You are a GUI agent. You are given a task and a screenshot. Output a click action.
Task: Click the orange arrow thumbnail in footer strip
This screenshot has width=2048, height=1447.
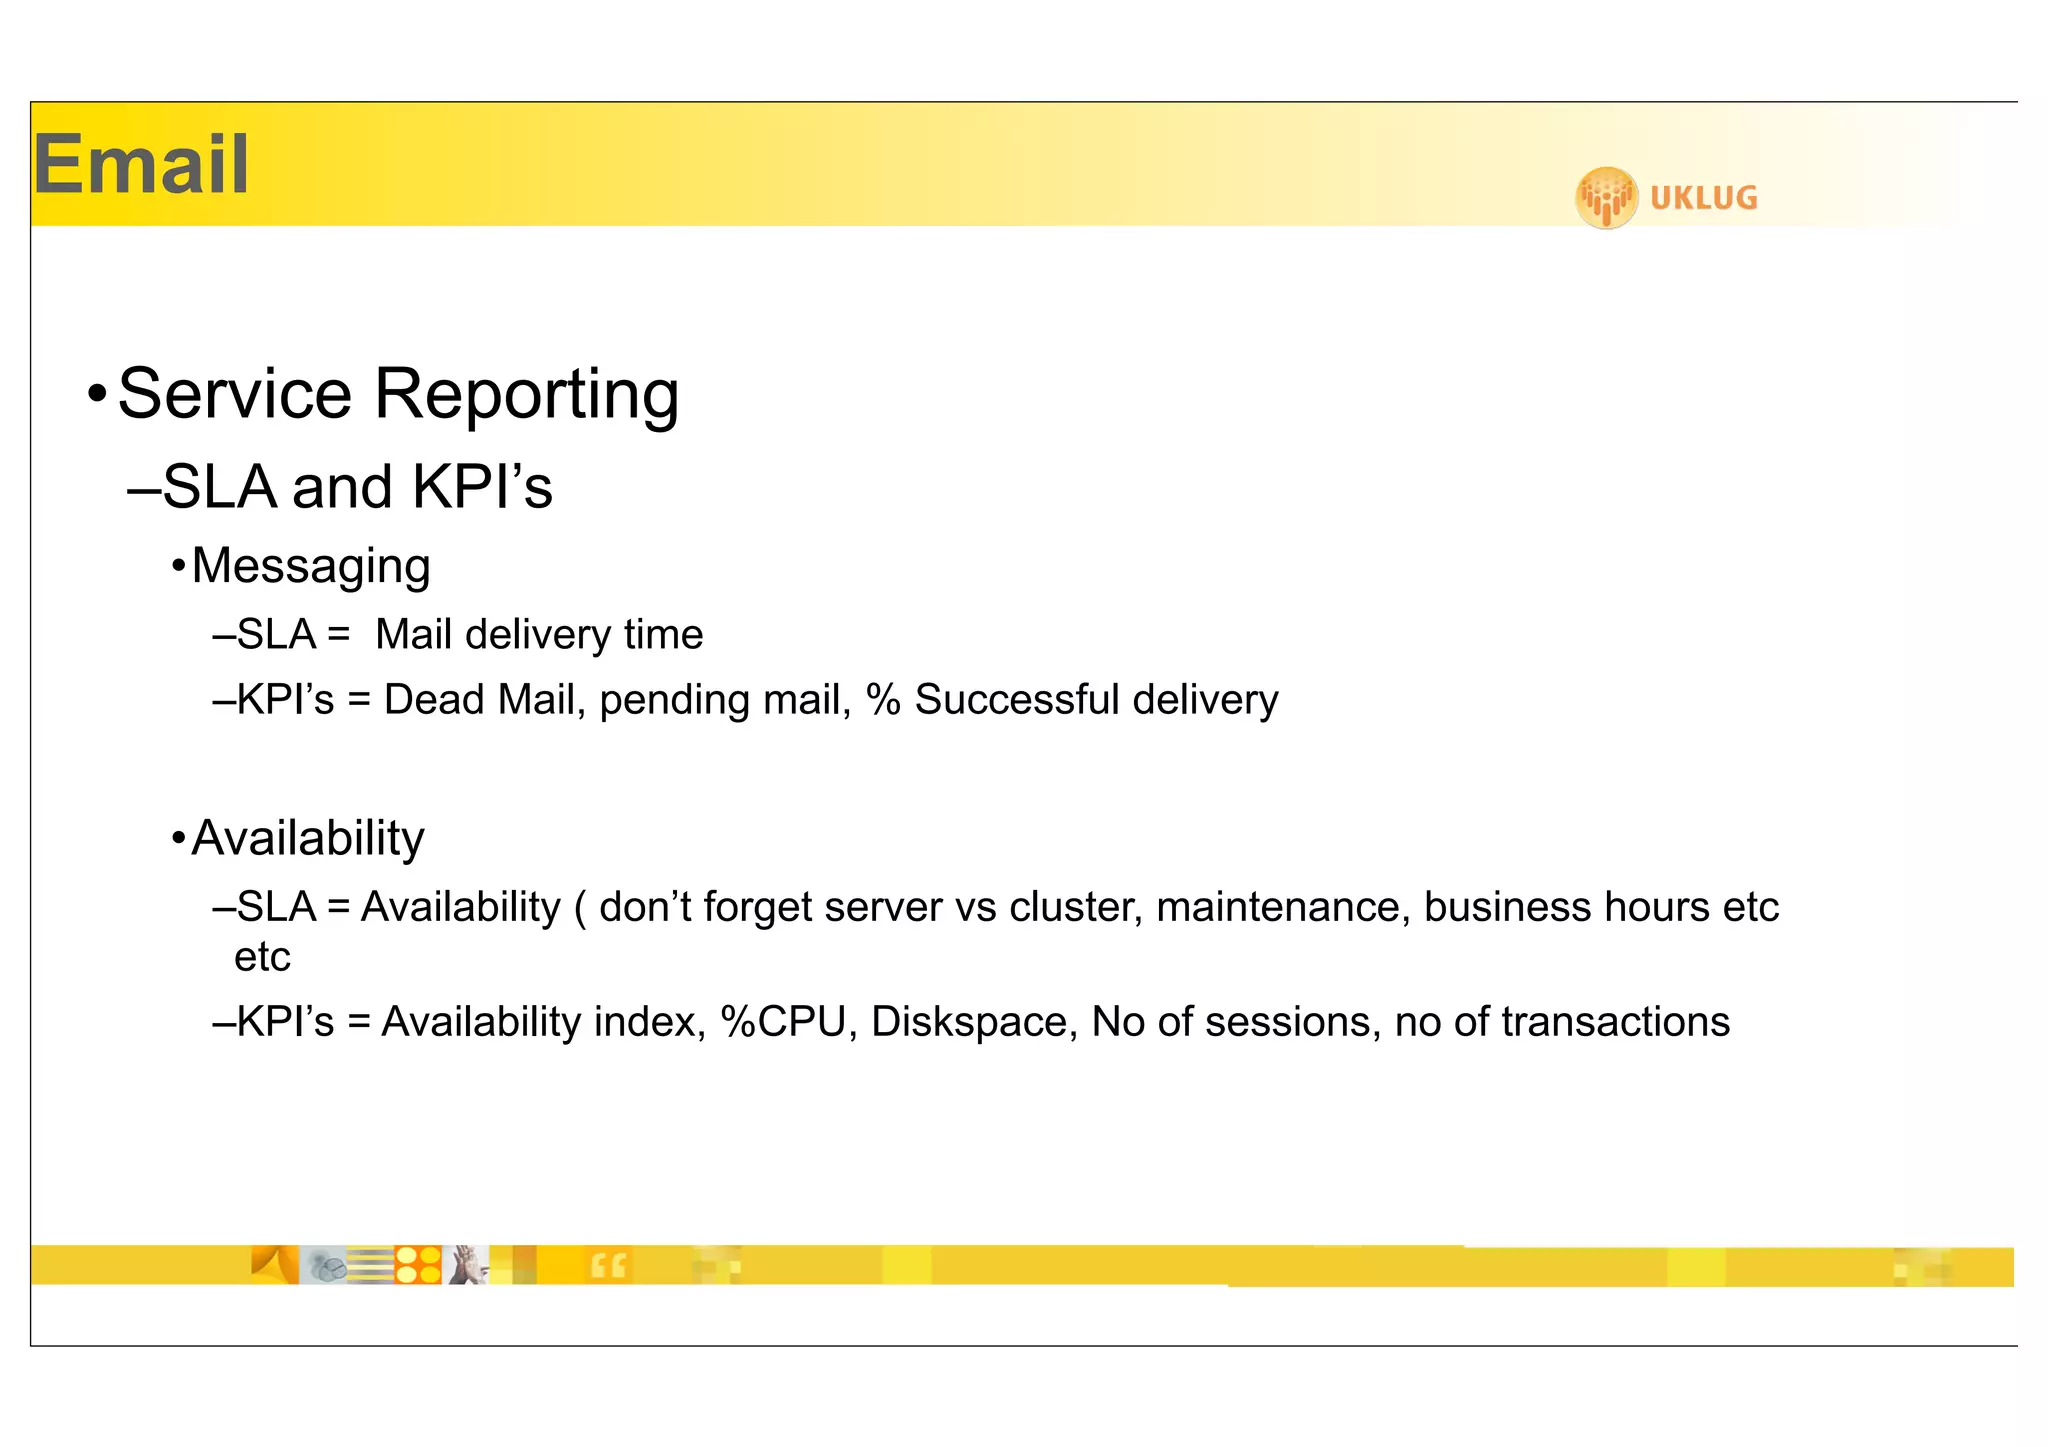(x=275, y=1265)
